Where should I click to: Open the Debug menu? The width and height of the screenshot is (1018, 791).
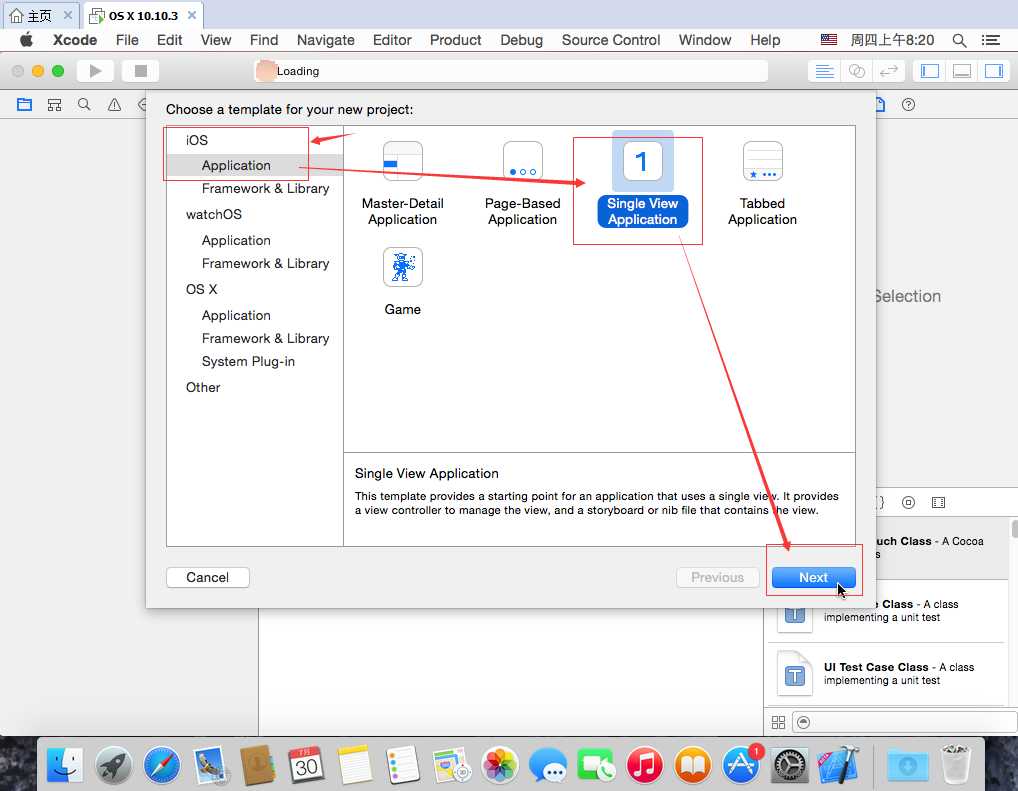(x=521, y=40)
